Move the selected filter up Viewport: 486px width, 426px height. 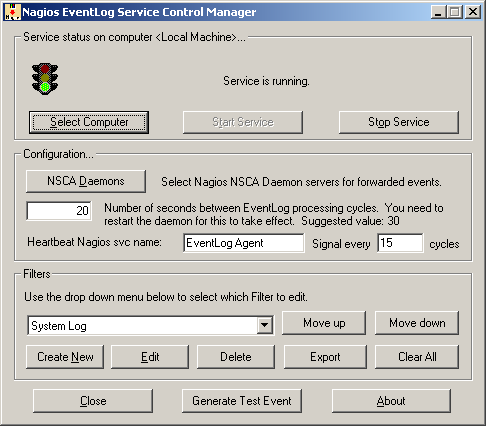324,323
